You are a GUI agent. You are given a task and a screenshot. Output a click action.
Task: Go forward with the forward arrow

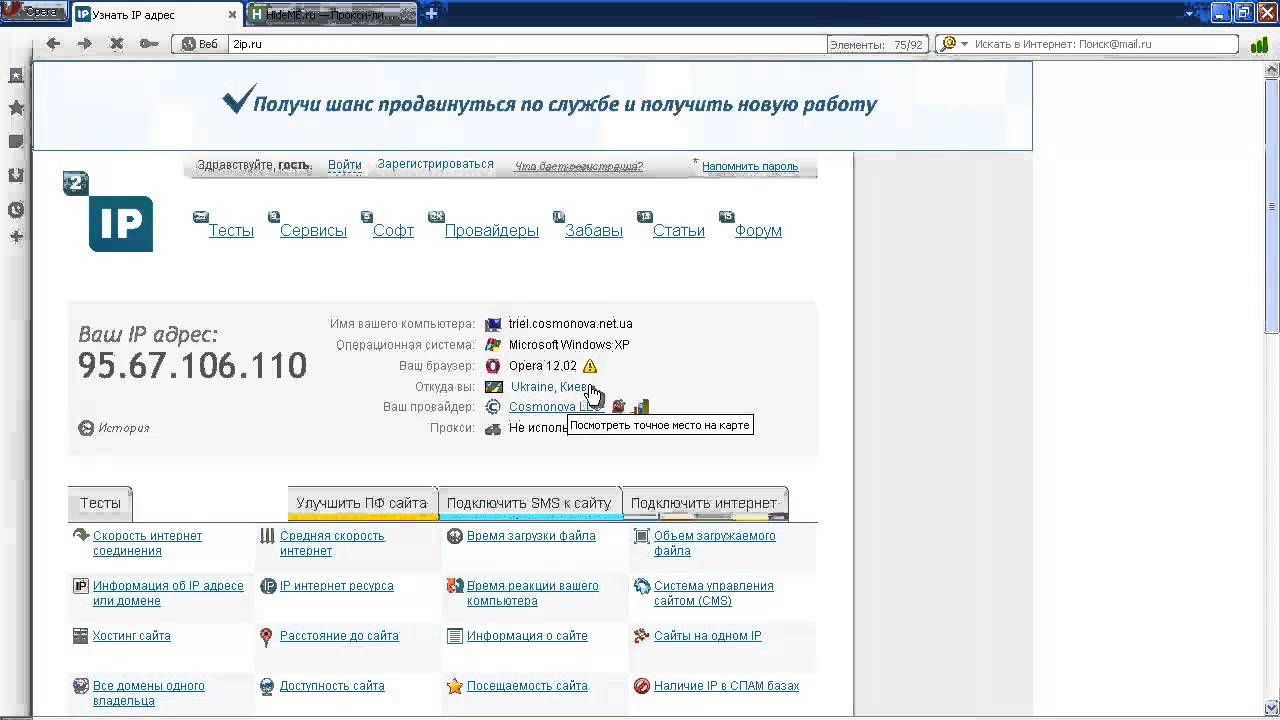pos(85,44)
